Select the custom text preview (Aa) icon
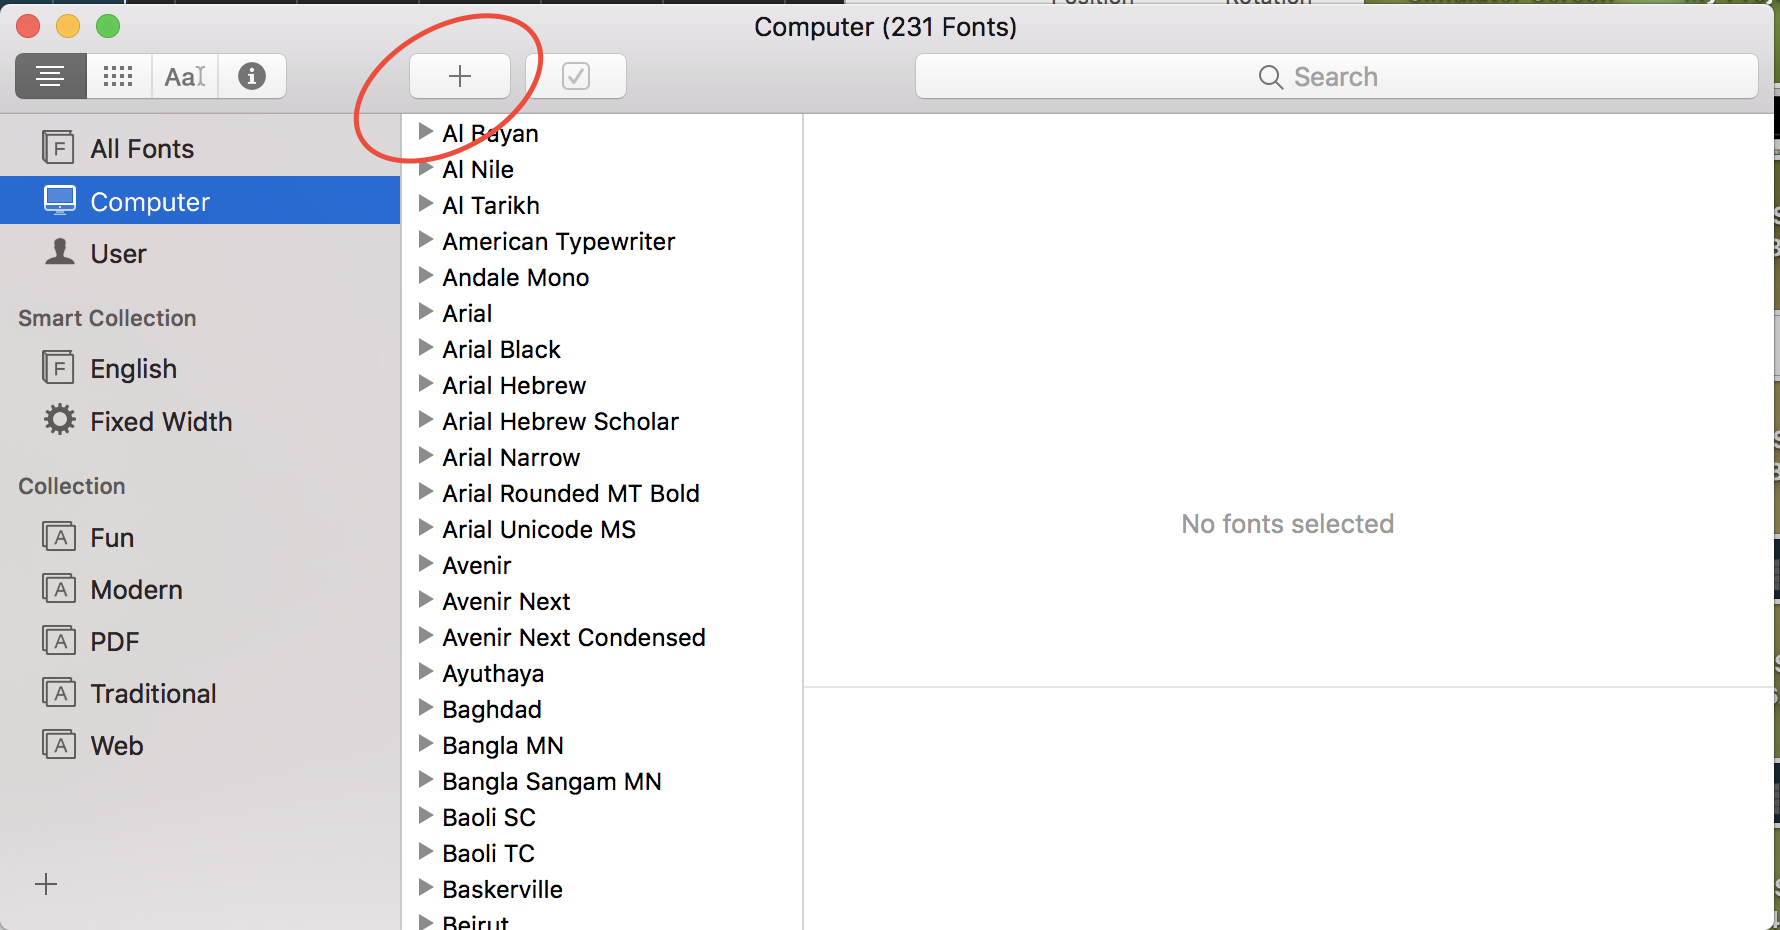 click(x=185, y=76)
